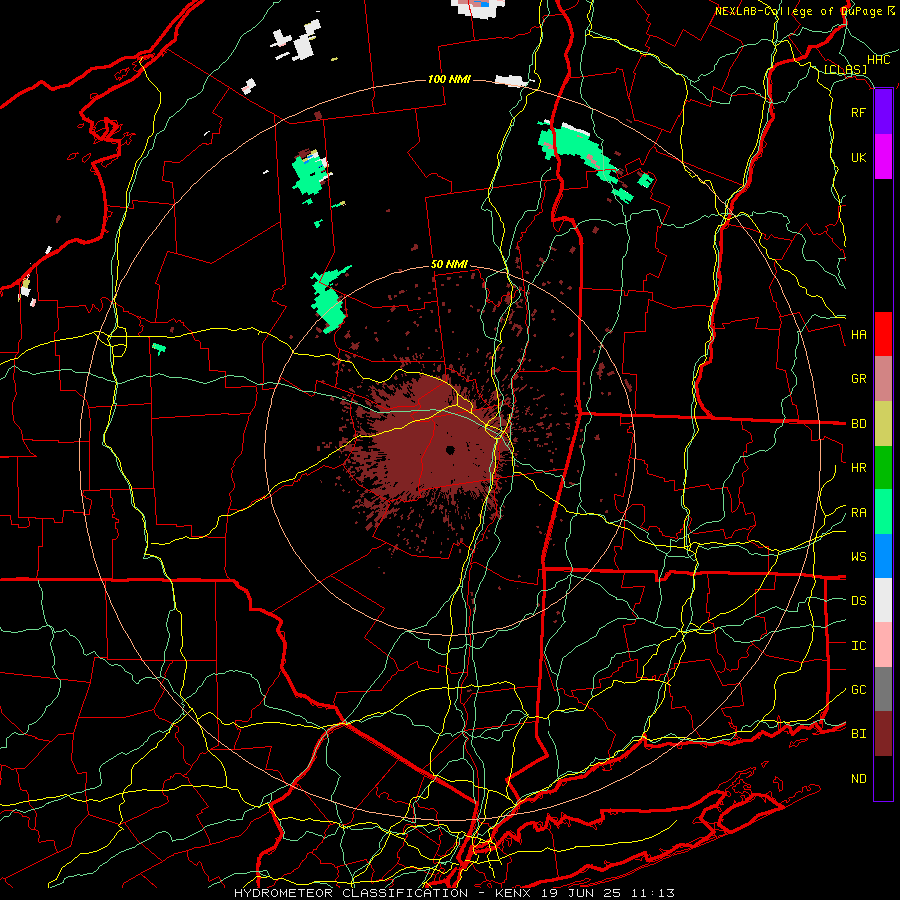Viewport: 900px width, 900px height.
Task: Click the DS legend label
Action: coord(858,601)
